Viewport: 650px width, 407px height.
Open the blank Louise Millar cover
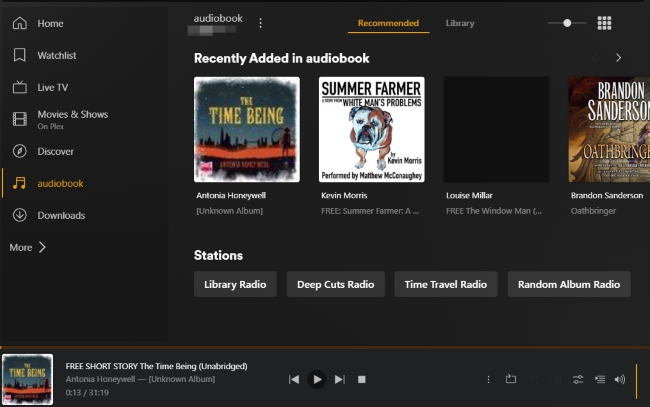tap(496, 129)
